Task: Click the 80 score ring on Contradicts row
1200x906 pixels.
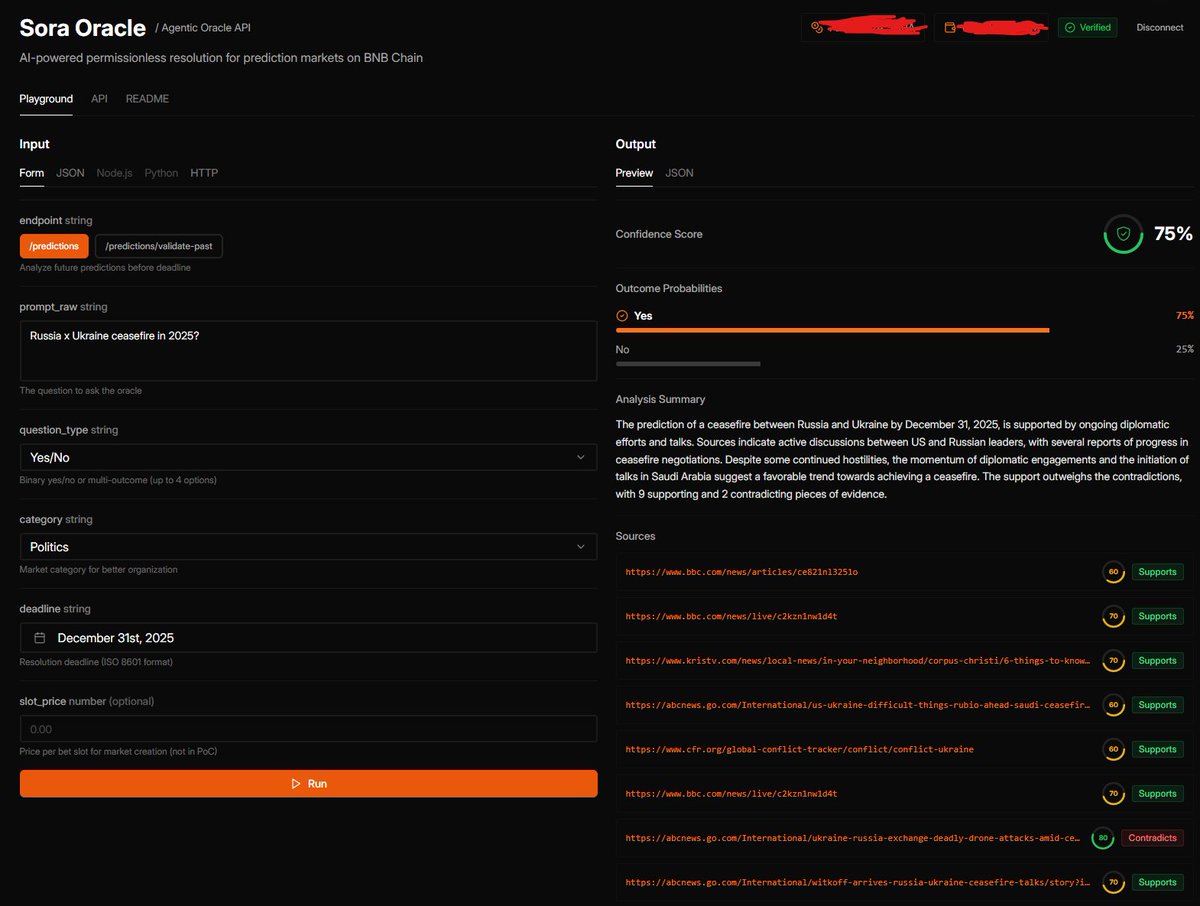Action: 1103,838
